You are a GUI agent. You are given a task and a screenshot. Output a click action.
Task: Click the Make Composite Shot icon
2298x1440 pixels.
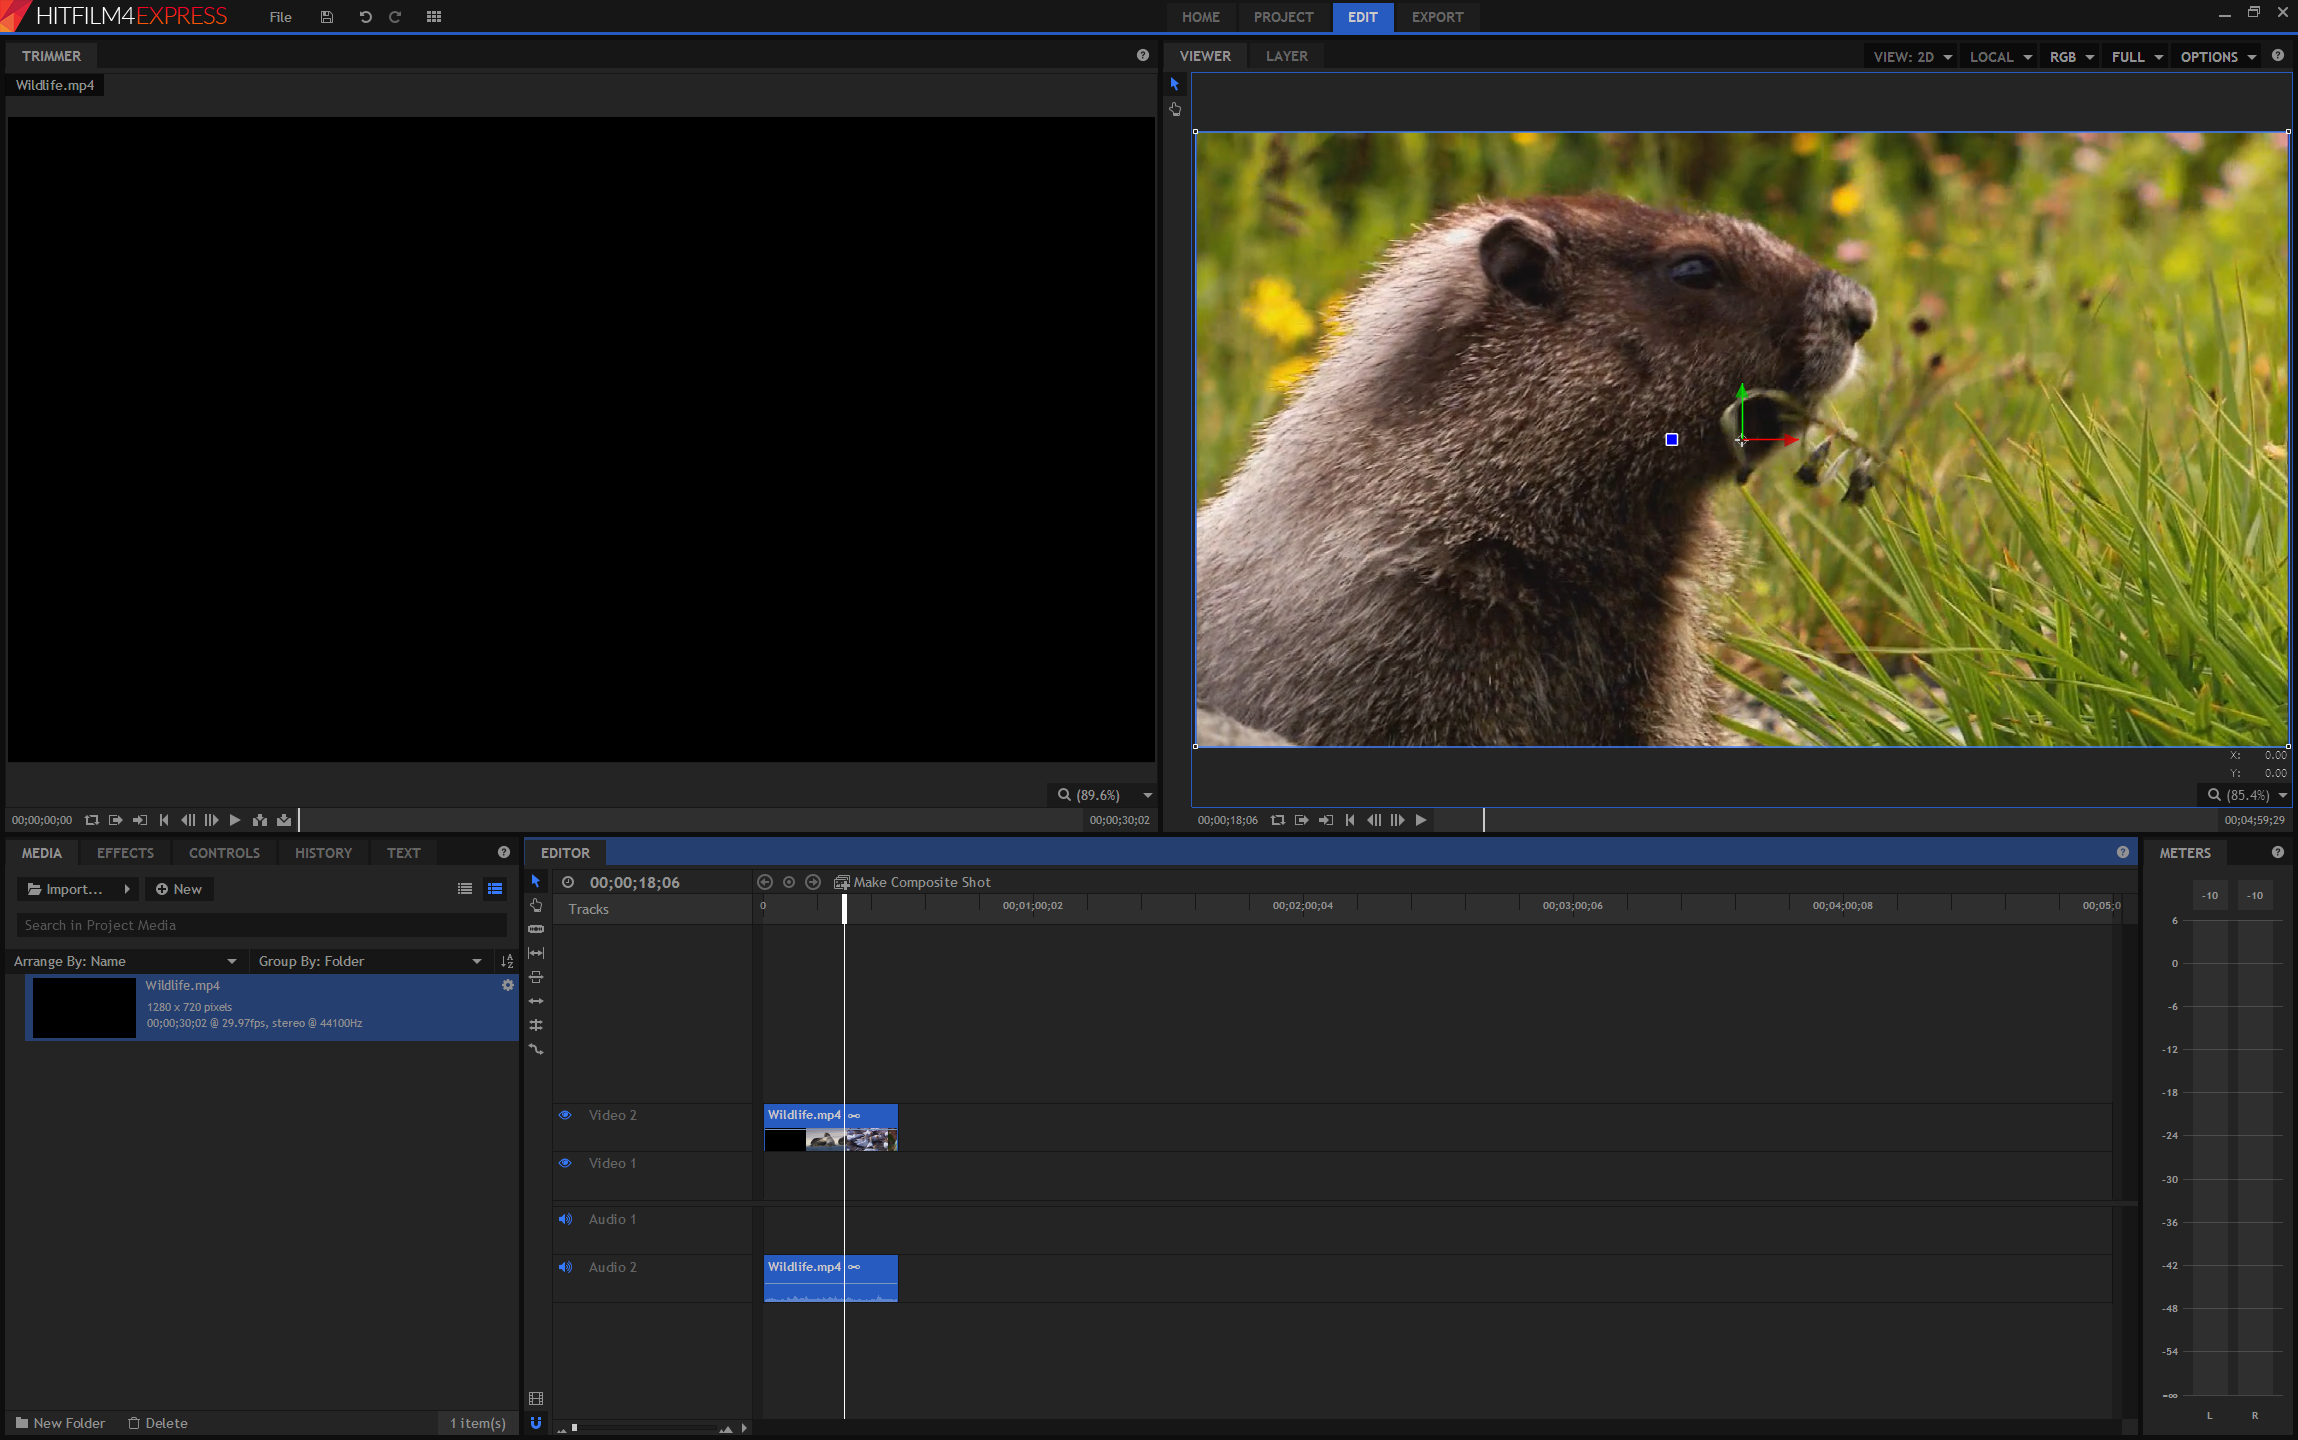[x=842, y=882]
